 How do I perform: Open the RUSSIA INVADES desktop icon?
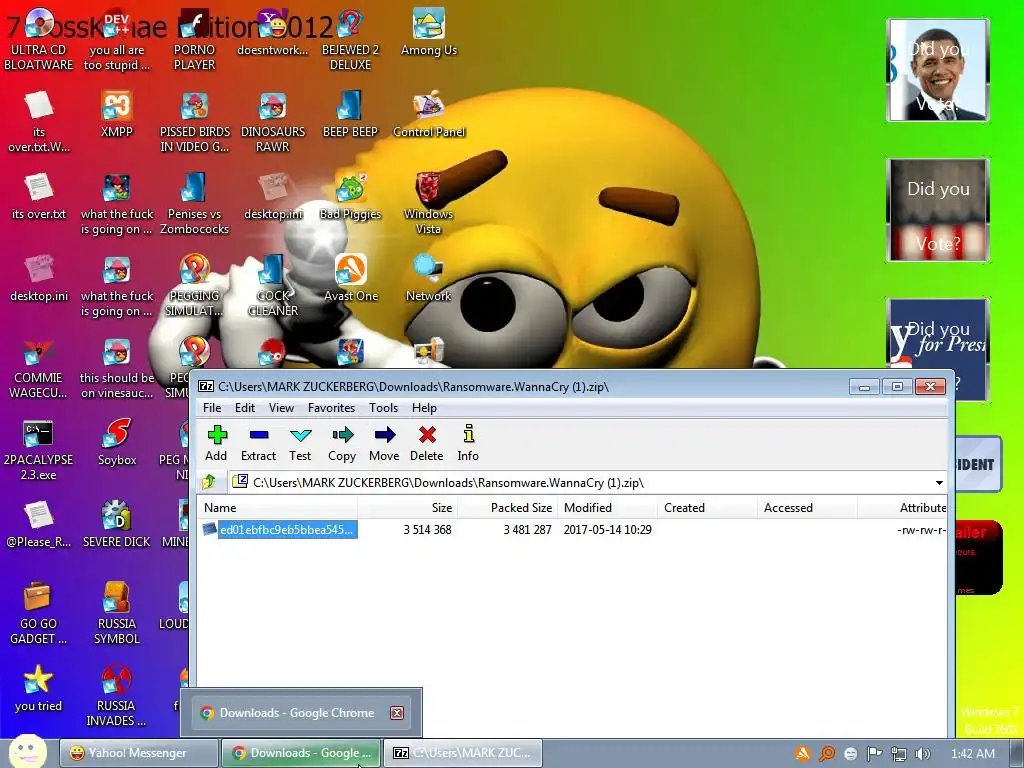pos(117,696)
